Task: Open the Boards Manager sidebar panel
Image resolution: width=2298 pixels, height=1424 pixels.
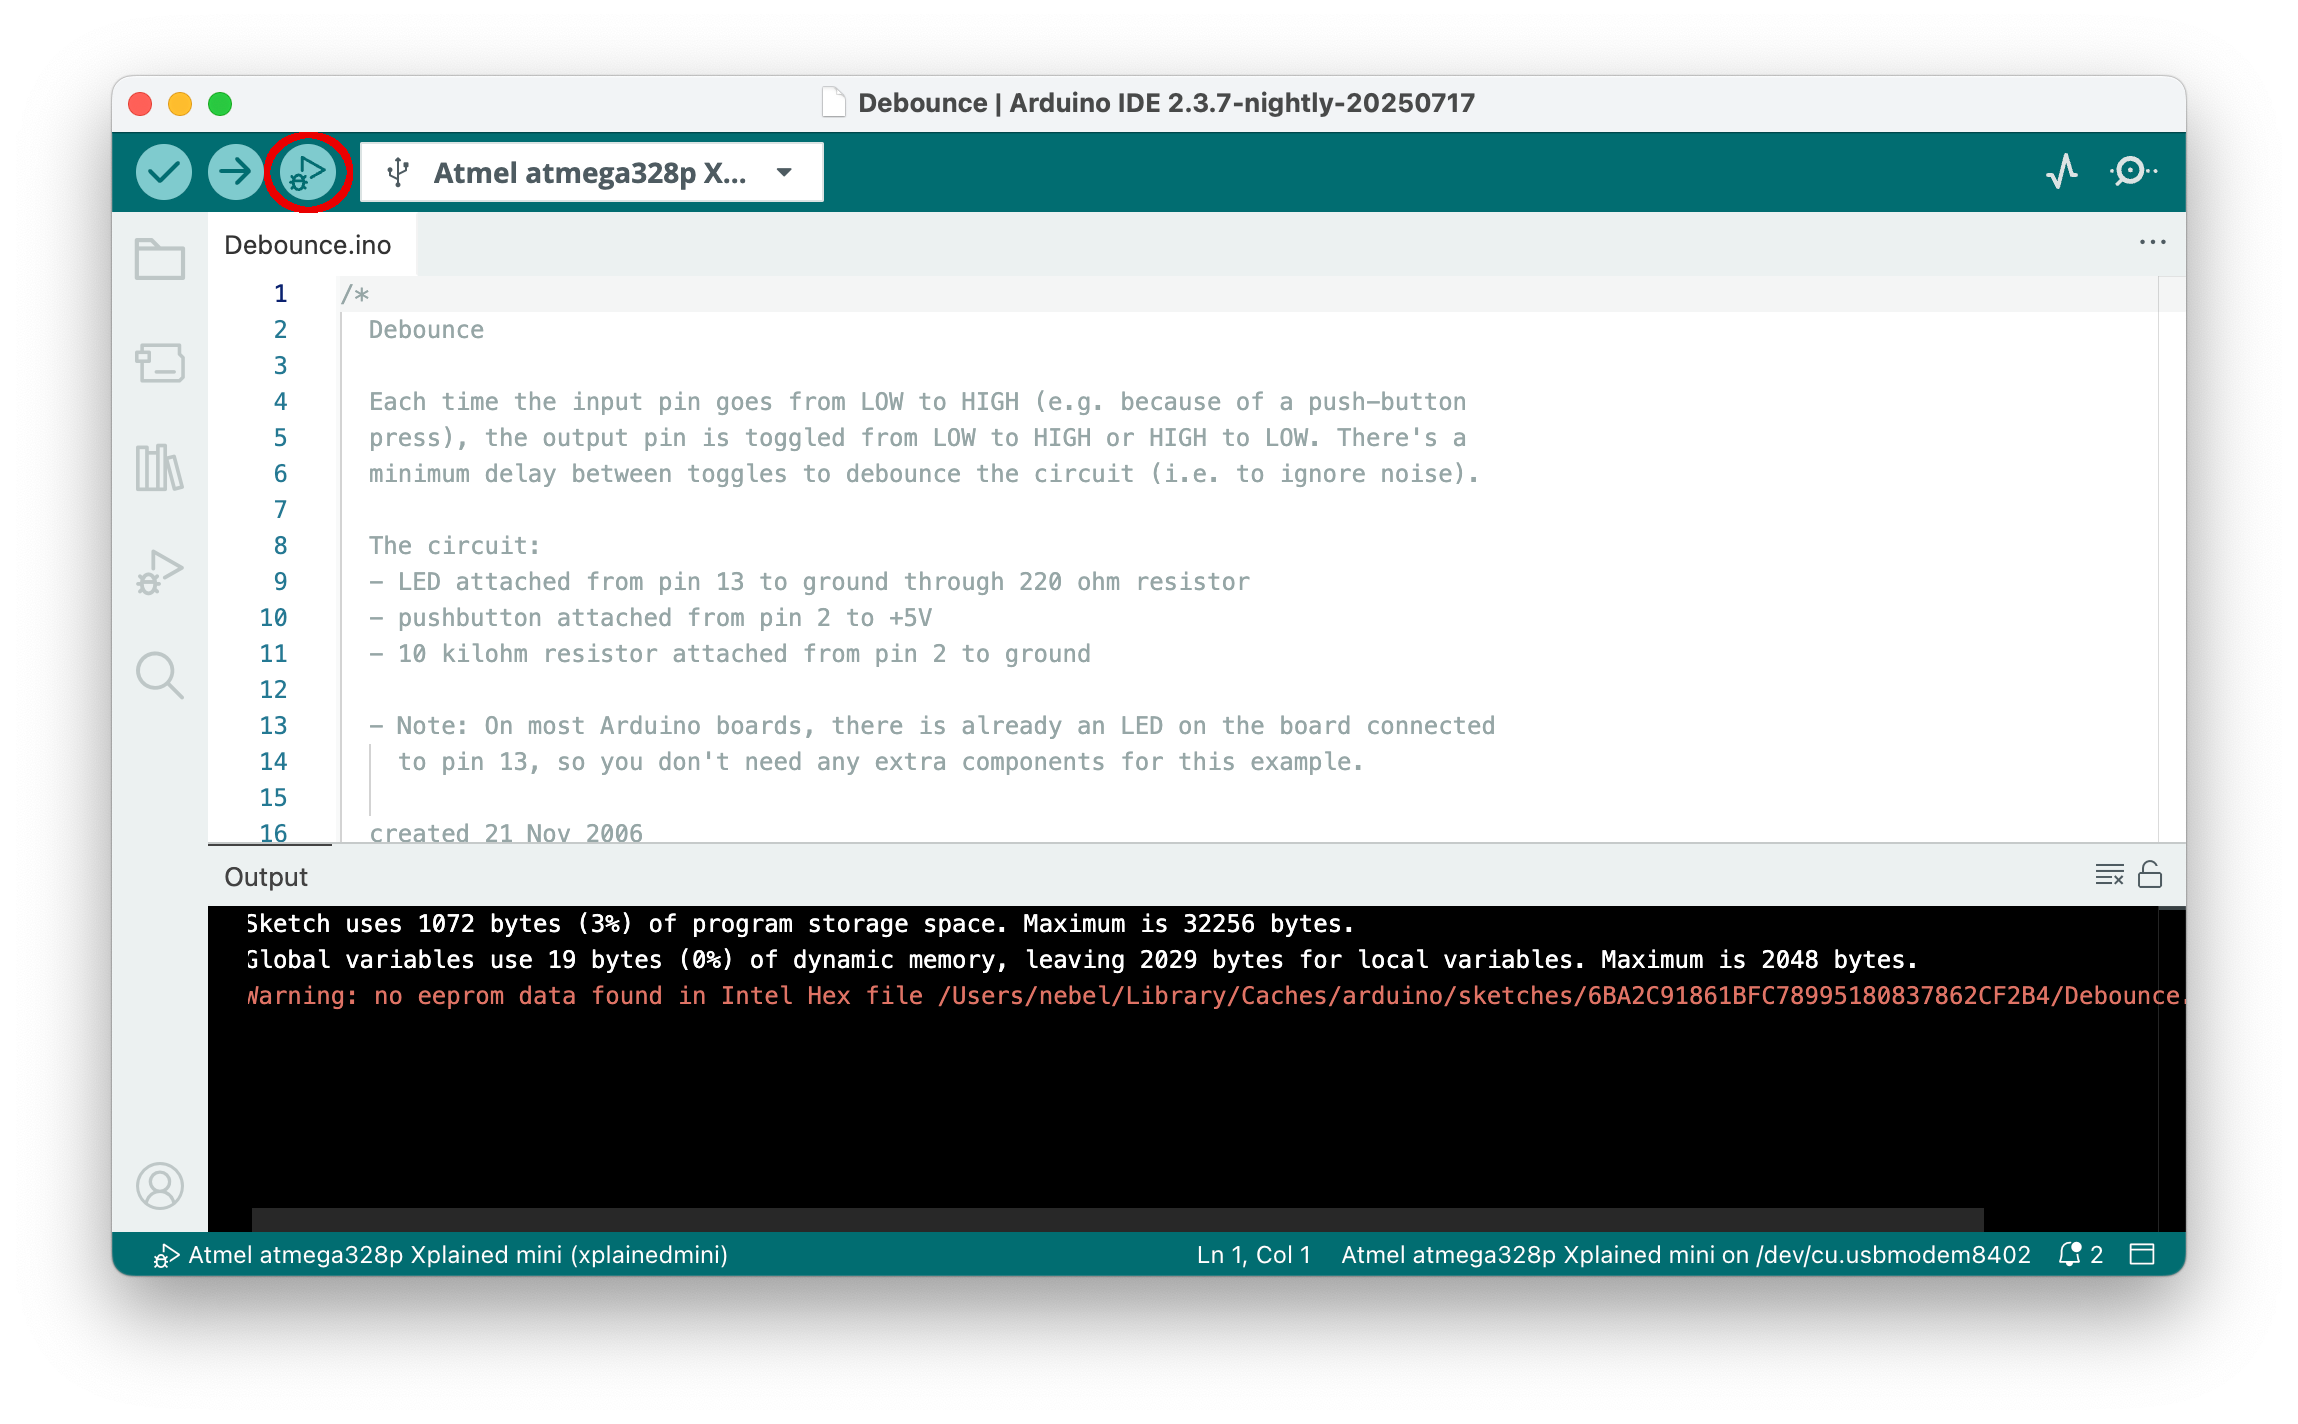Action: 160,364
